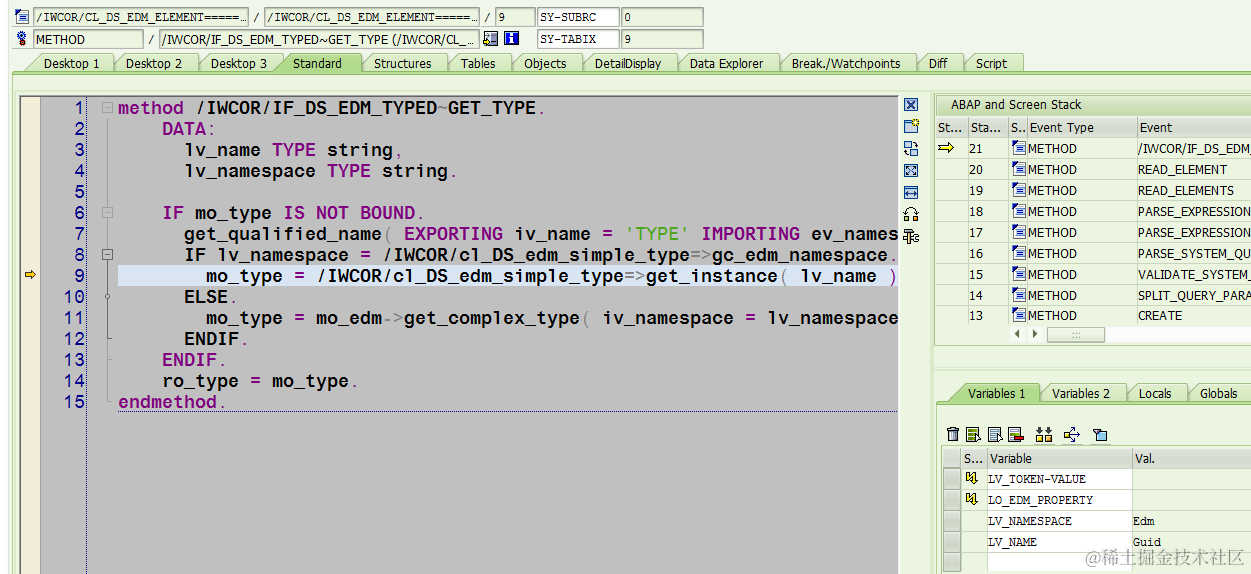Click right arrow of stack horizontal scrollbar
This screenshot has width=1251, height=574.
tap(1035, 334)
